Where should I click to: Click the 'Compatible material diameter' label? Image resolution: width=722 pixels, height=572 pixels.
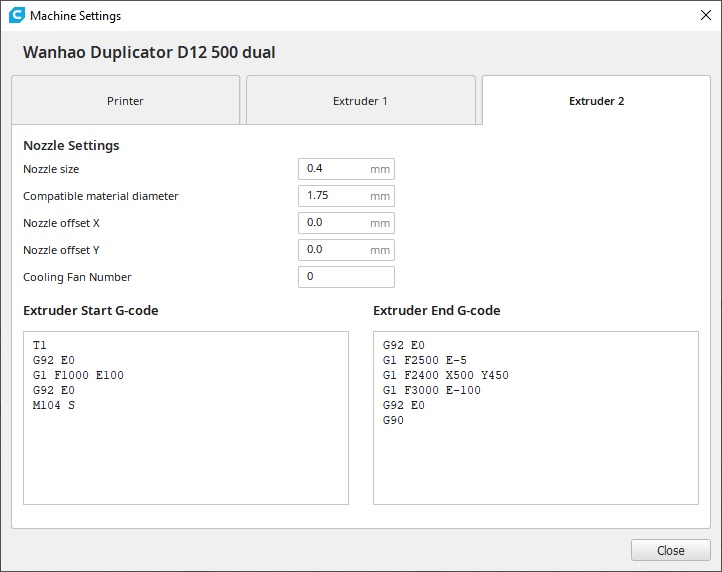click(101, 196)
